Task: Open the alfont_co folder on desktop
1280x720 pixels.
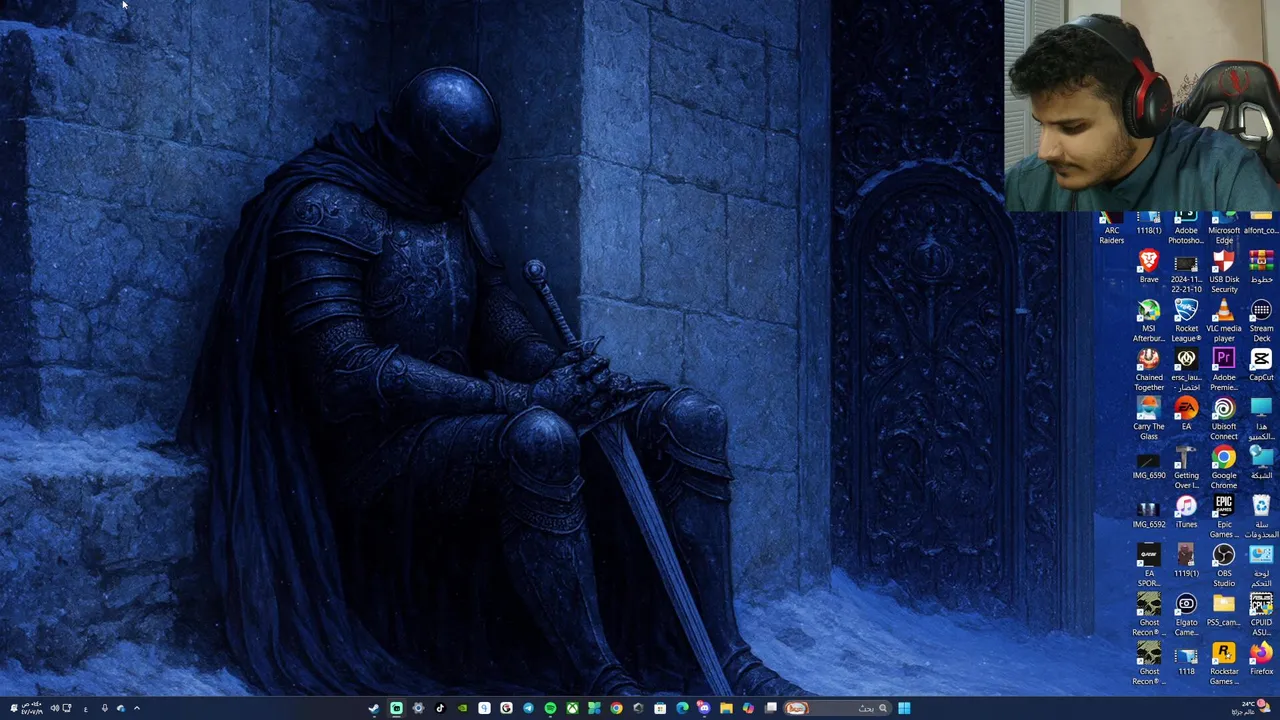Action: [x=1261, y=224]
